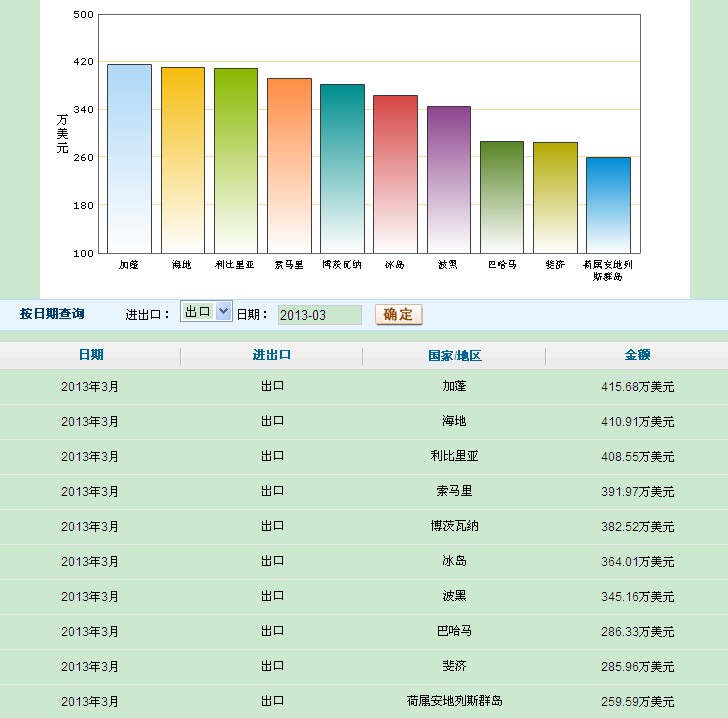Image resolution: width=728 pixels, height=718 pixels.
Task: Select the 国家/地区 column header
Action: tap(454, 355)
